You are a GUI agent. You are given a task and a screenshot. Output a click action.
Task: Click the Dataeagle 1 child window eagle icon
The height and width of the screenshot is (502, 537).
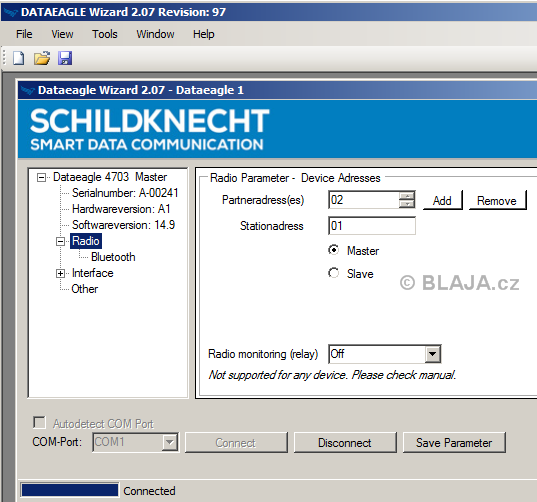[x=27, y=90]
